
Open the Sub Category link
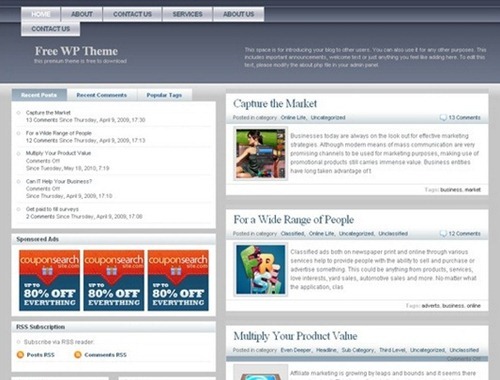point(358,350)
